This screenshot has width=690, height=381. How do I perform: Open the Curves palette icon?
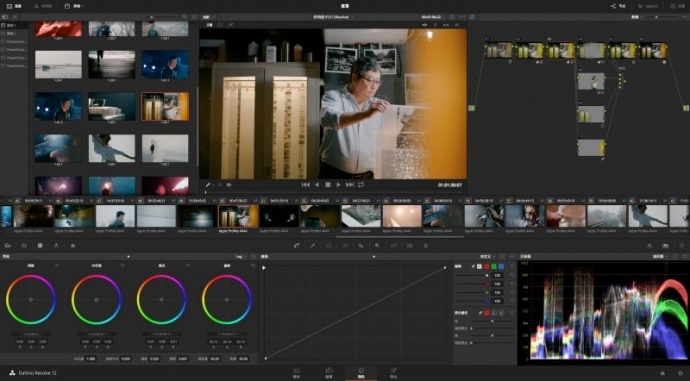tap(297, 245)
